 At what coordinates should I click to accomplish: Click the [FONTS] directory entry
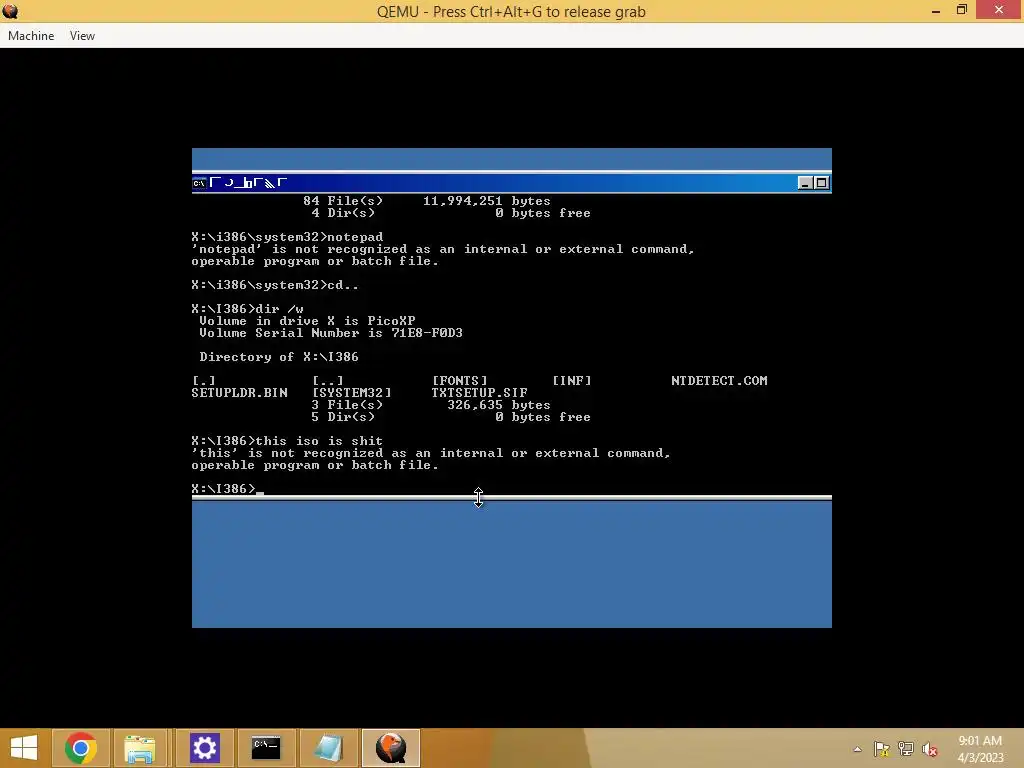tap(460, 381)
